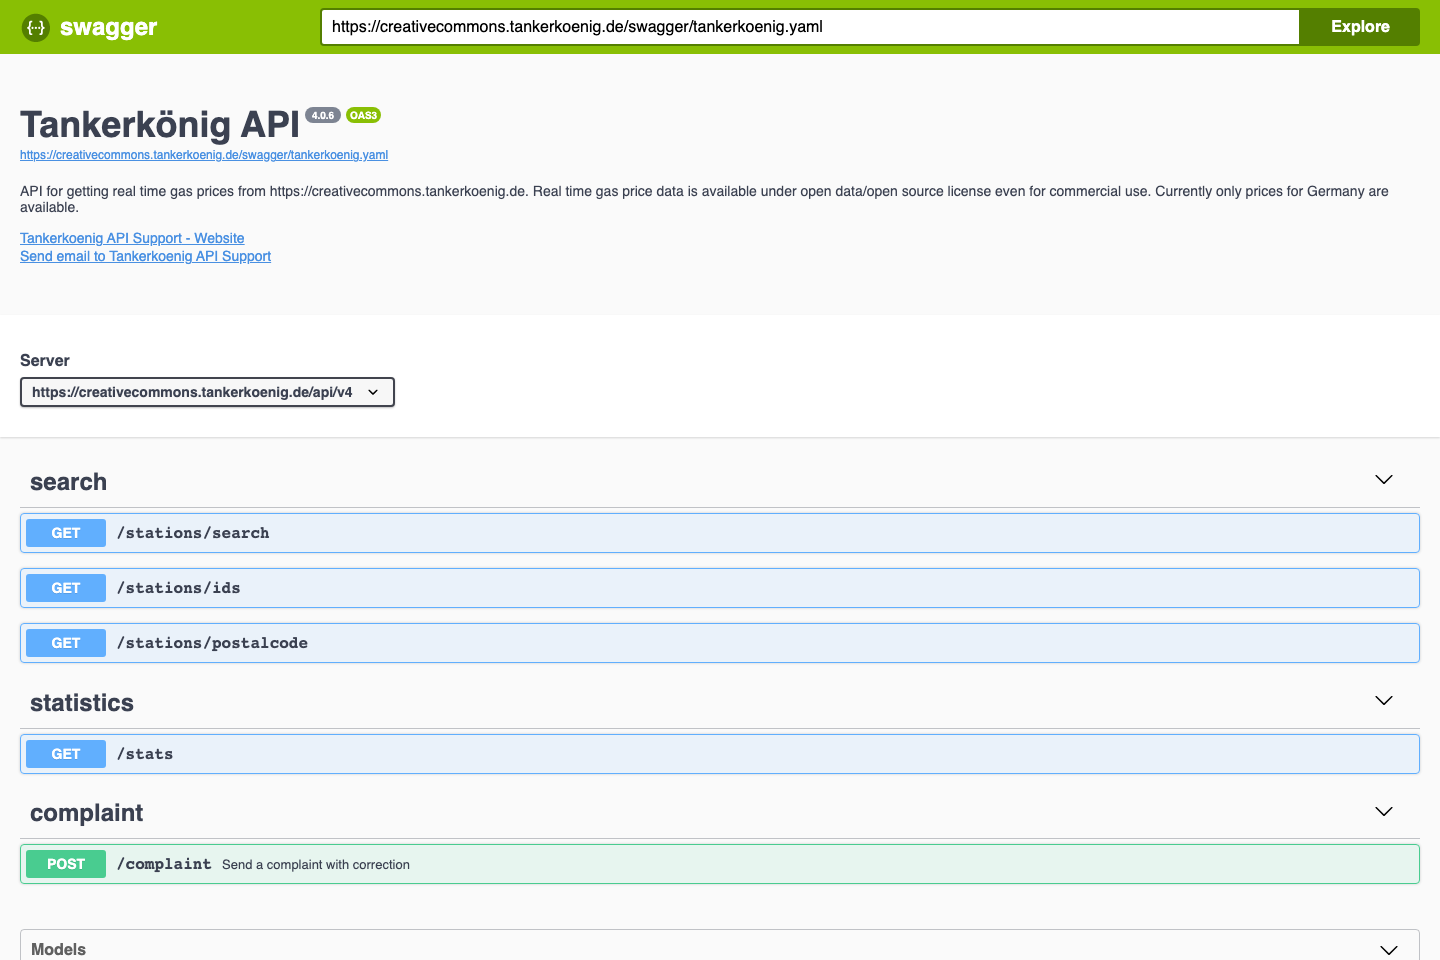This screenshot has width=1440, height=960.
Task: Open the Tankerkoenig API Support Website link
Action: pos(132,238)
